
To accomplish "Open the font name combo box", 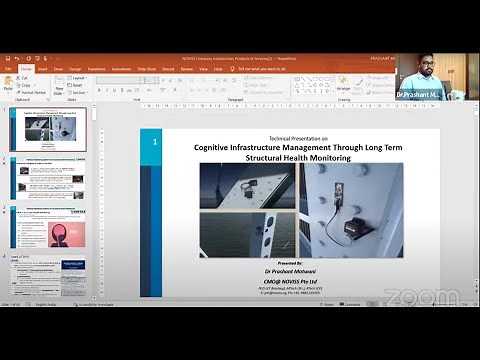I will [120, 80].
